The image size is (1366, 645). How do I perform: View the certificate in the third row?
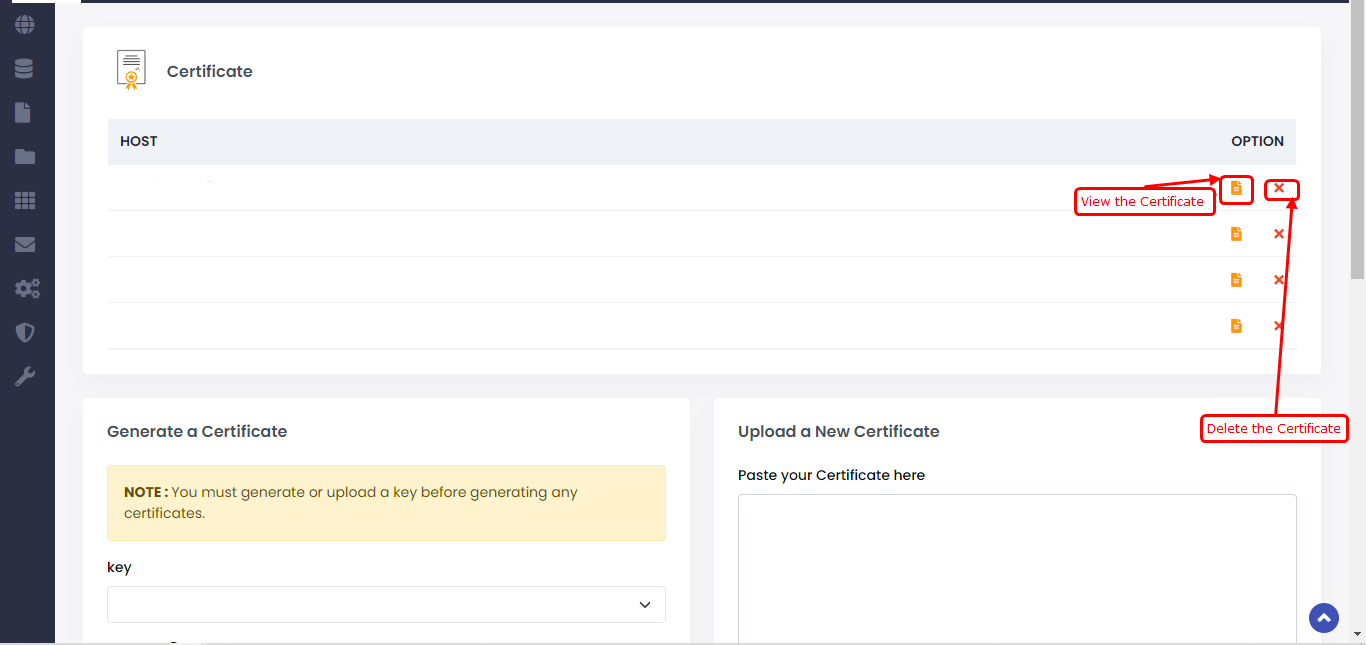(x=1236, y=280)
